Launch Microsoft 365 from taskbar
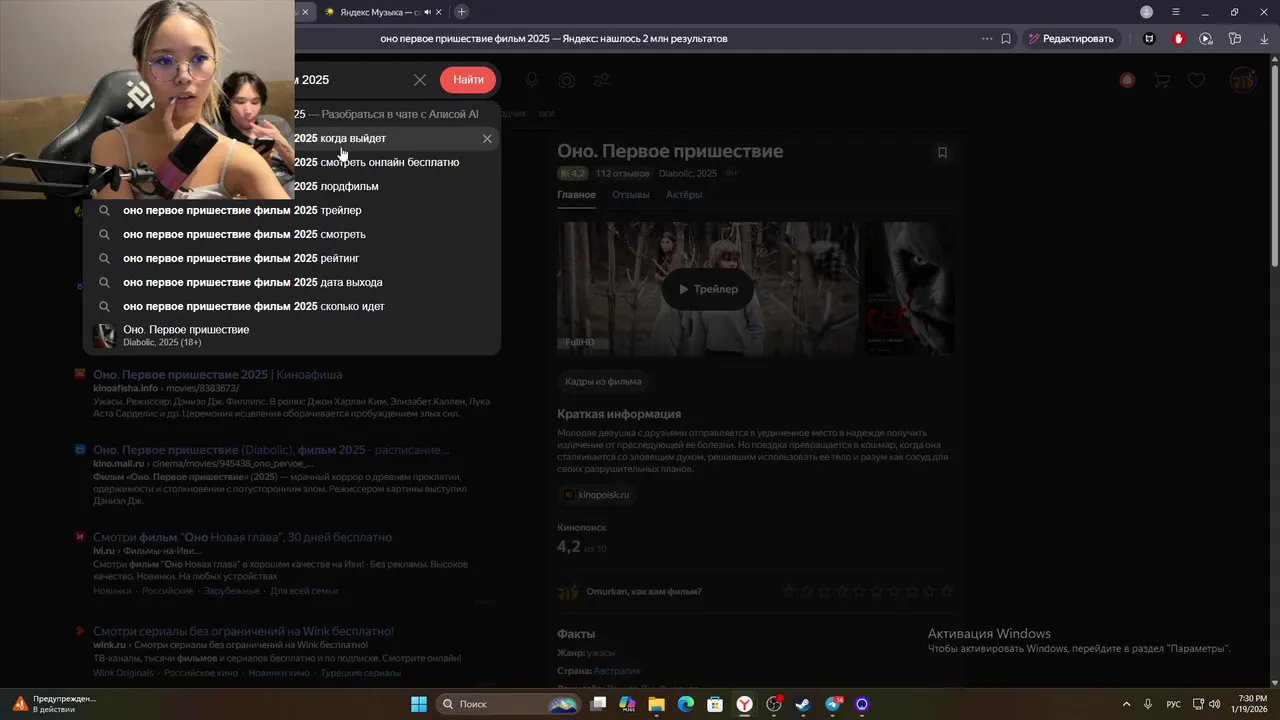Image resolution: width=1280 pixels, height=720 pixels. [627, 704]
